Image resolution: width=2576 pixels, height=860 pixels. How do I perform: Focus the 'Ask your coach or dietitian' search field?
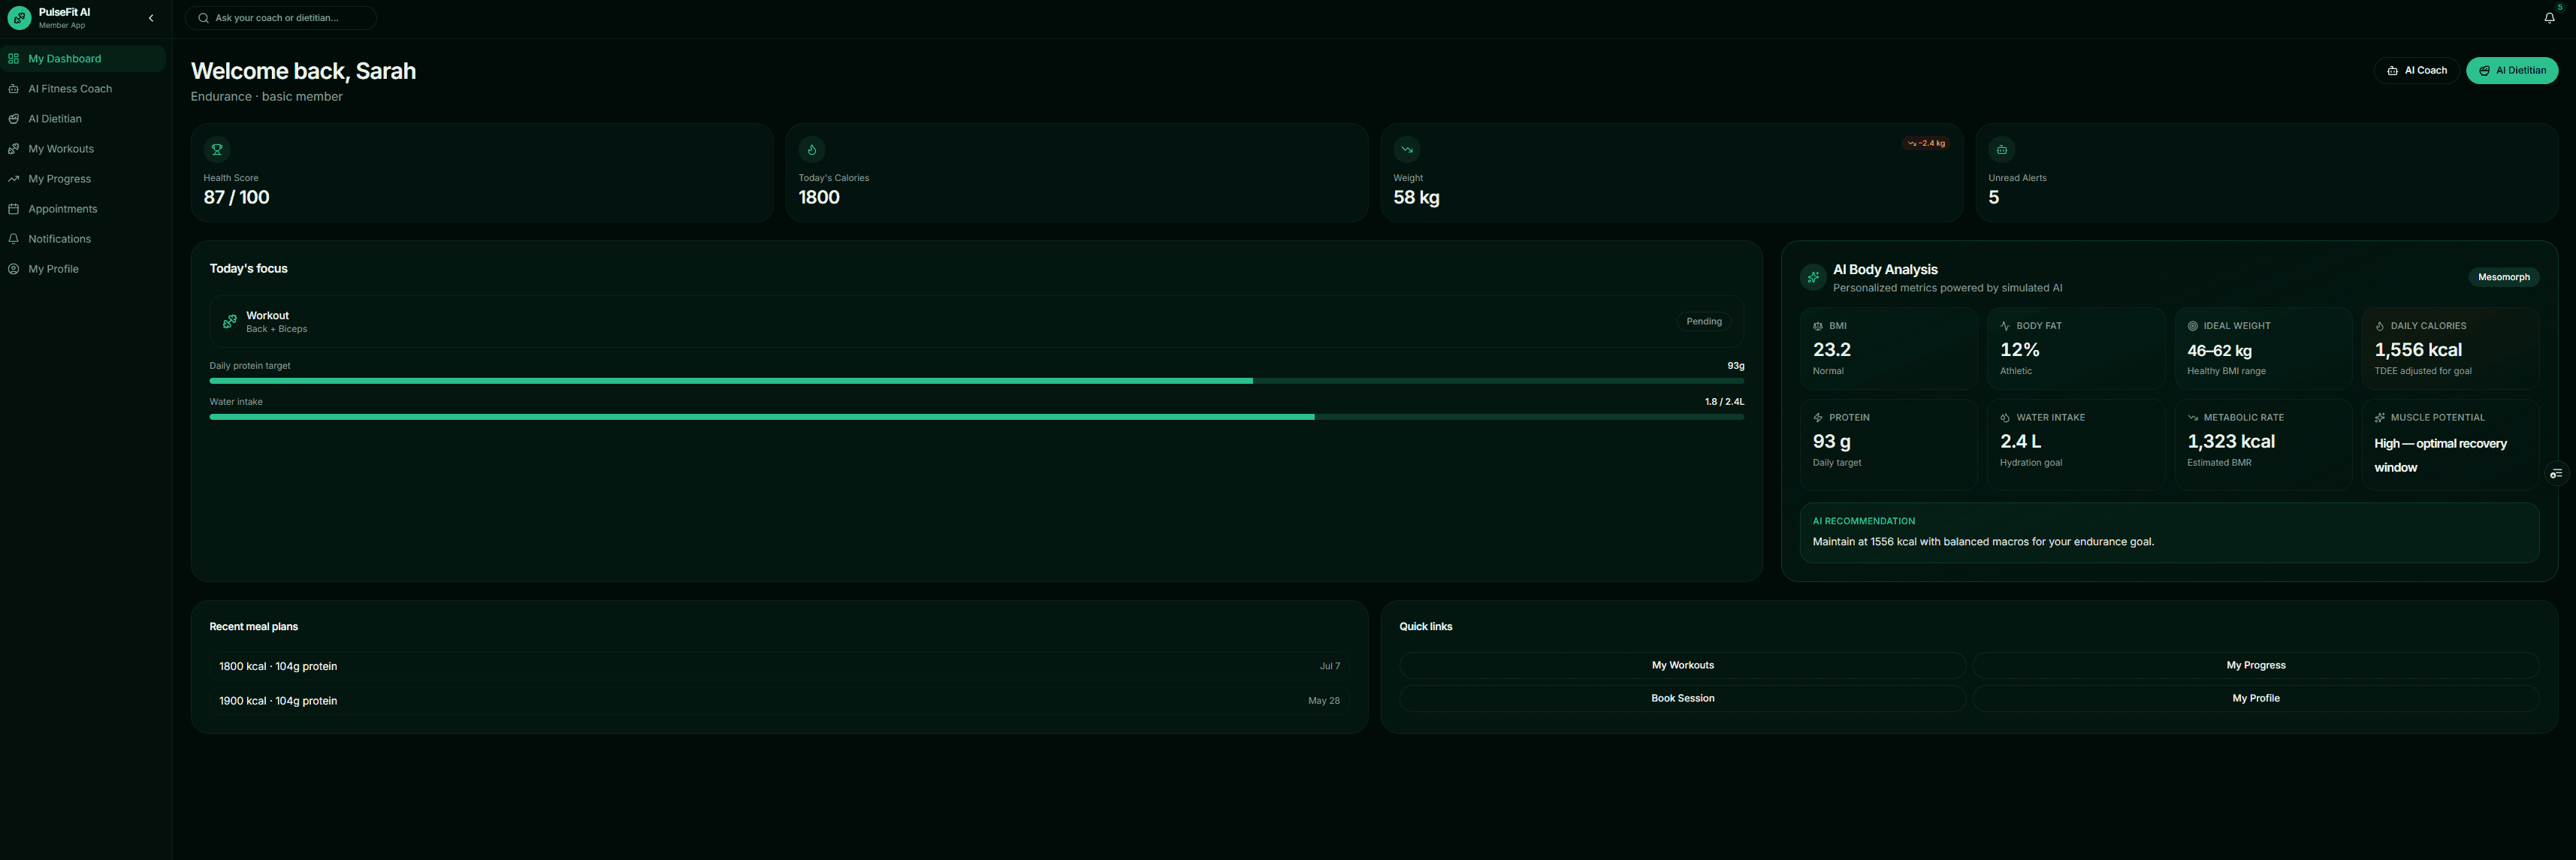(x=281, y=18)
